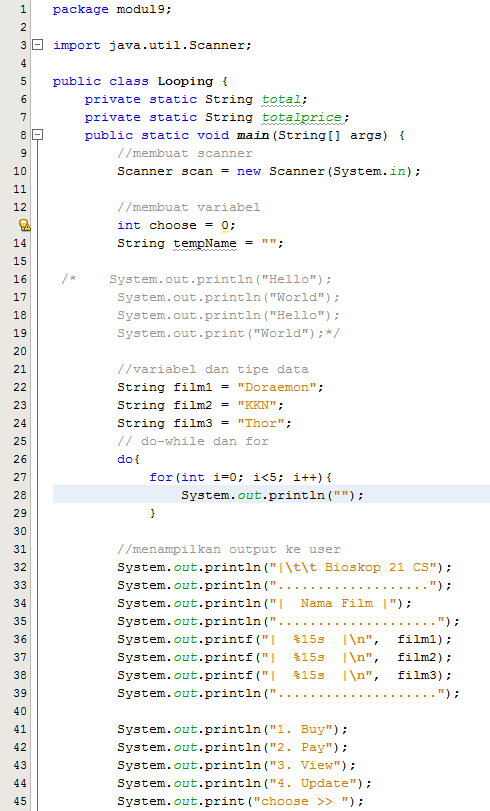The height and width of the screenshot is (811, 490).
Task: Click the dotted-line println on line 33
Action: (285, 585)
